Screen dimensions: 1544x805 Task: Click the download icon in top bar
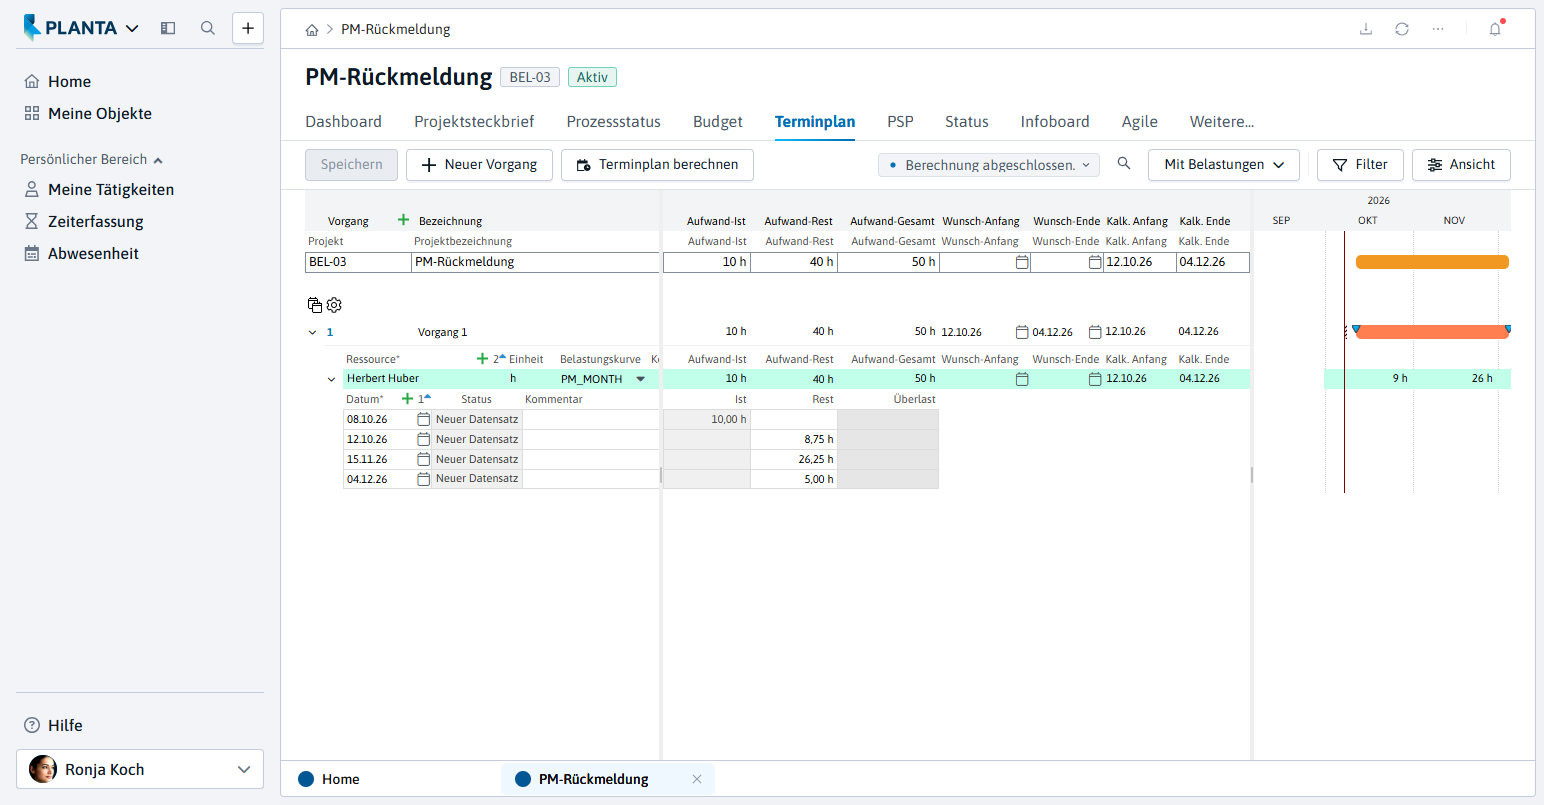(1366, 29)
